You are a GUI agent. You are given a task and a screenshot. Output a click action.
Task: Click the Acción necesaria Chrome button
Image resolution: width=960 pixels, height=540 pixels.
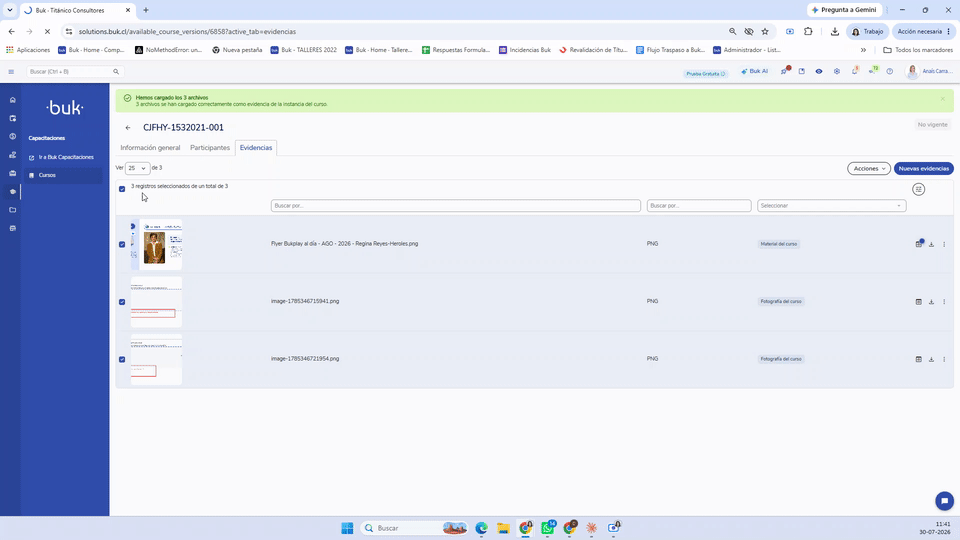click(923, 32)
